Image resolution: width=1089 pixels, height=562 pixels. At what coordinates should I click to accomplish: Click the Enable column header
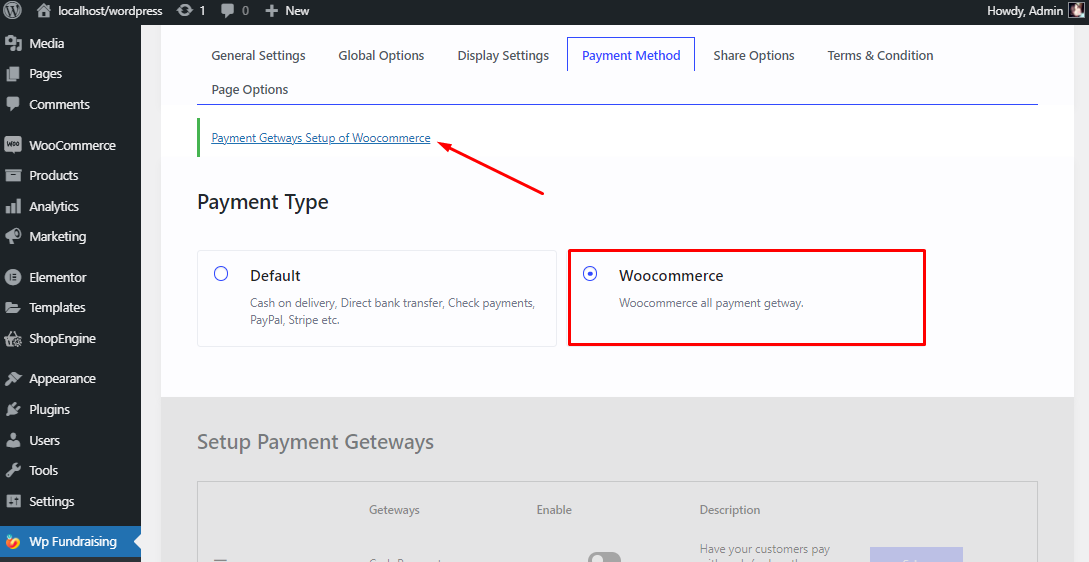[554, 510]
